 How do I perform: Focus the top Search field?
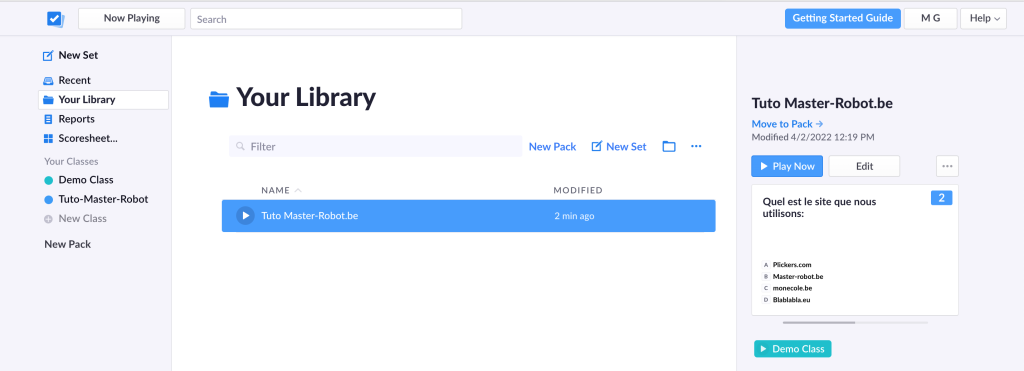(326, 19)
